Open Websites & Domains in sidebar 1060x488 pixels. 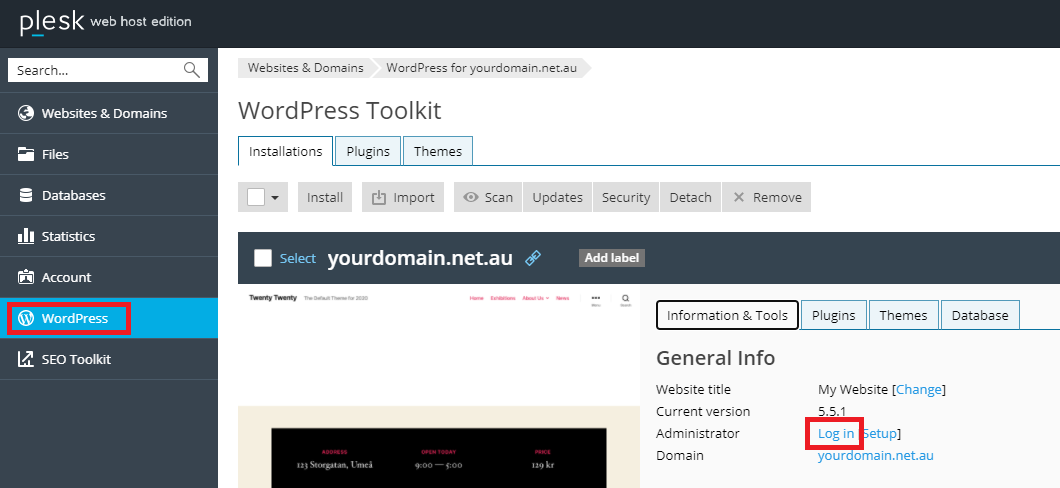click(x=109, y=114)
